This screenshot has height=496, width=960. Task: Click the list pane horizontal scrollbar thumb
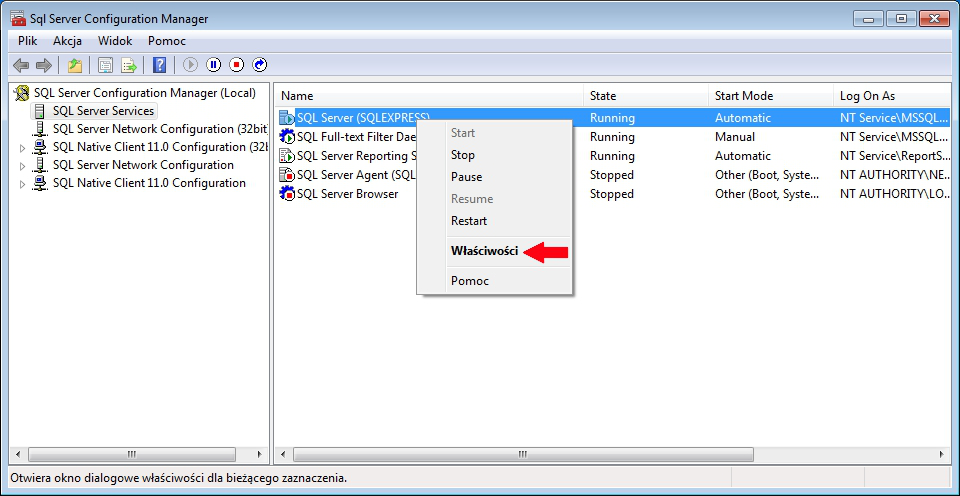[523, 454]
